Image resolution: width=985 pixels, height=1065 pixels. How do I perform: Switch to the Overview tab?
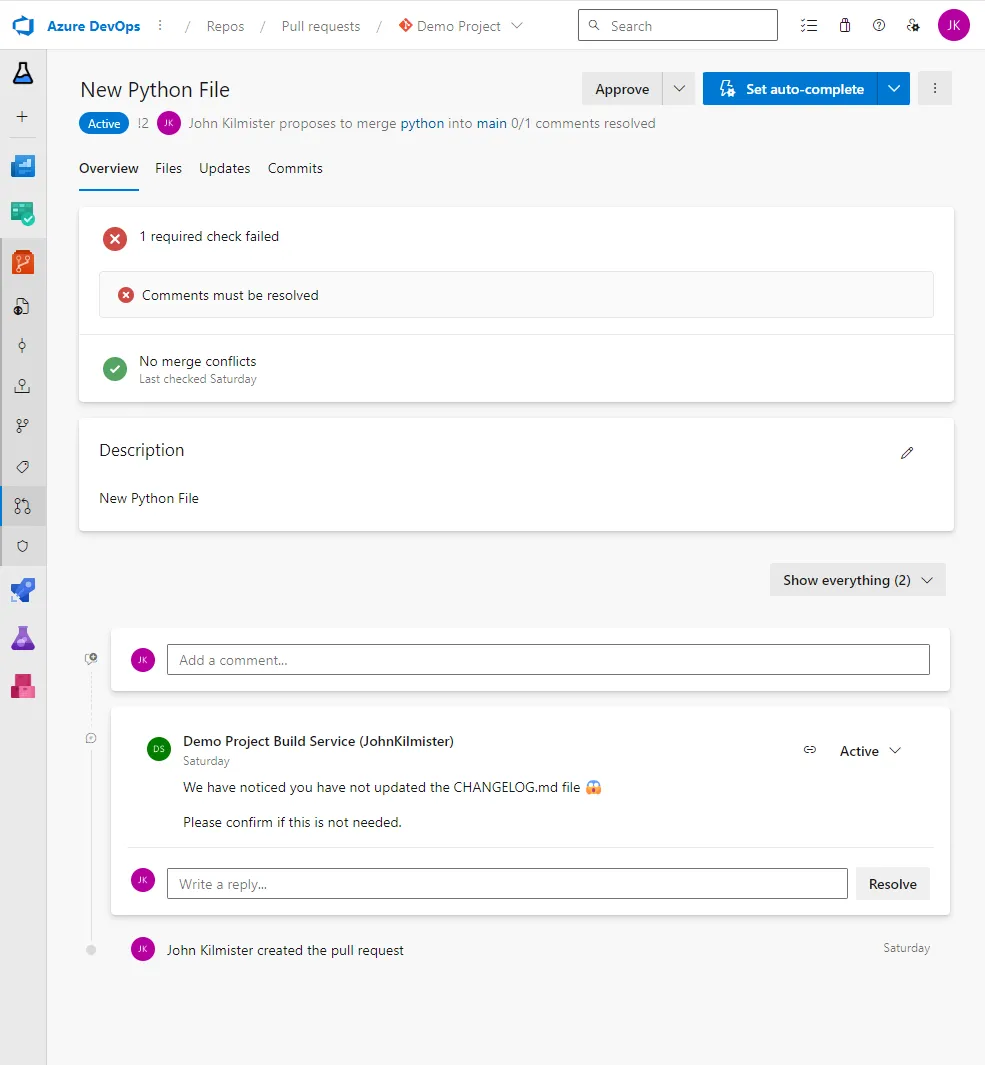[x=109, y=168]
